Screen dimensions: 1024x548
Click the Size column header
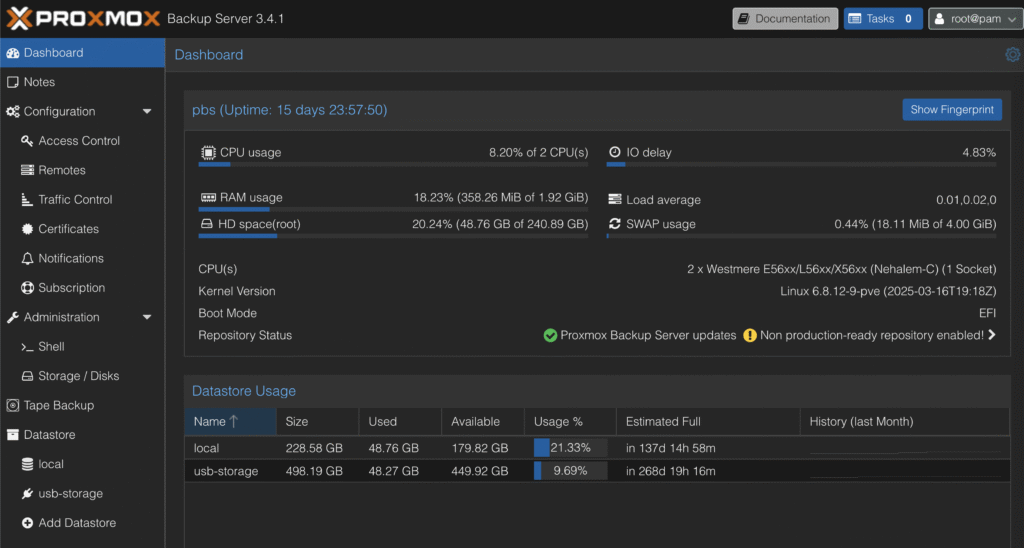(x=317, y=422)
